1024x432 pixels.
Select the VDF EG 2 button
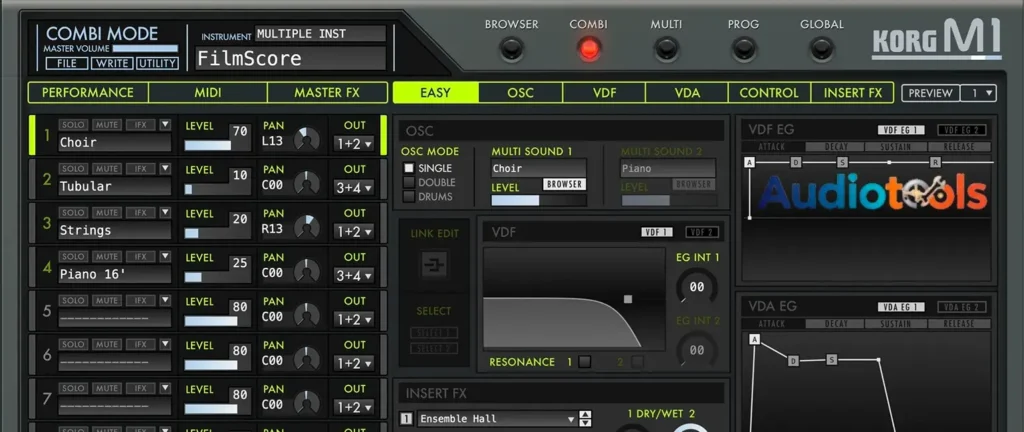(962, 130)
